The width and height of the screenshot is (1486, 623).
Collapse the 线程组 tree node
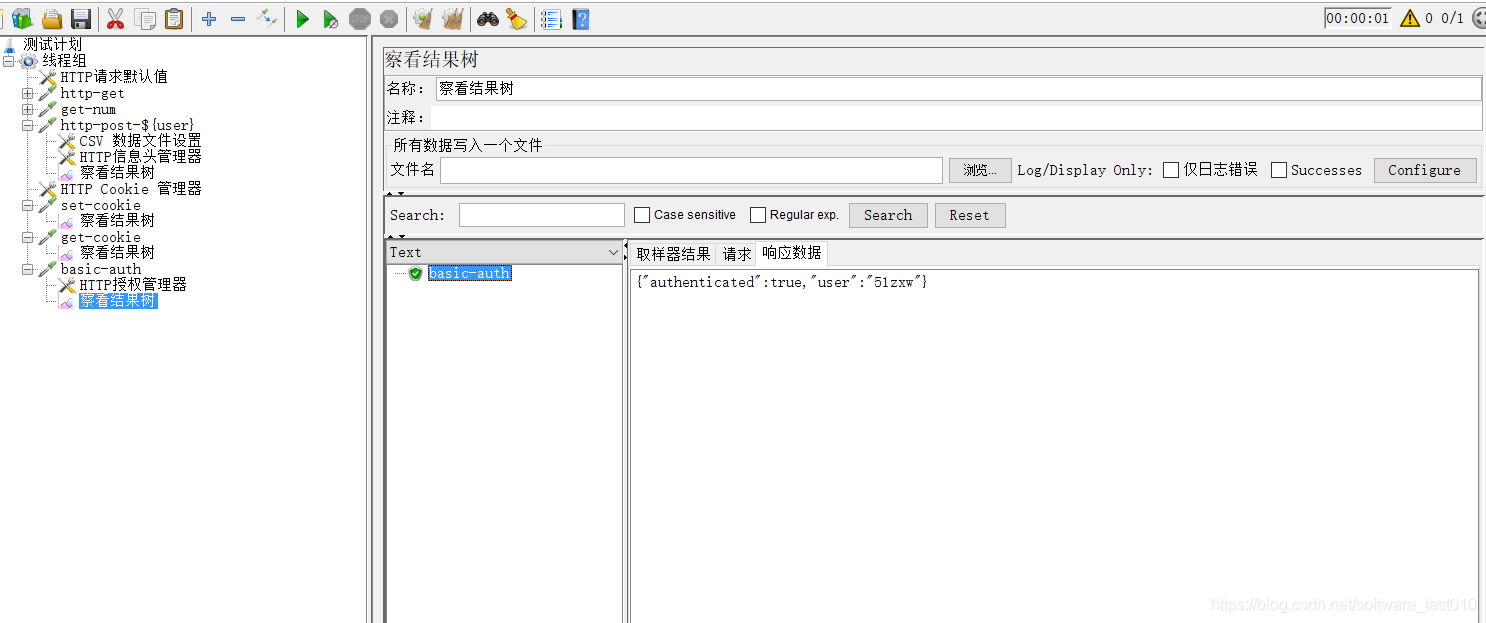tap(9, 61)
